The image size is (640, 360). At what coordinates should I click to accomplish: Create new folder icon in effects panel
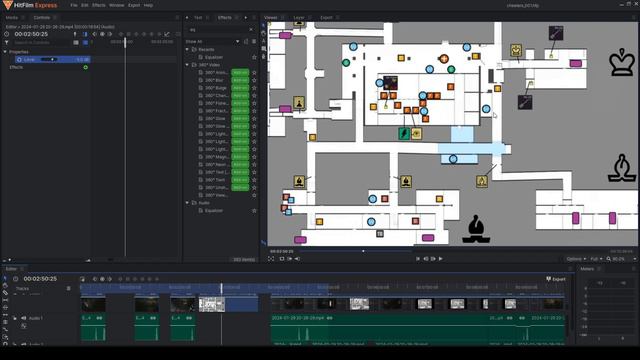tap(246, 42)
